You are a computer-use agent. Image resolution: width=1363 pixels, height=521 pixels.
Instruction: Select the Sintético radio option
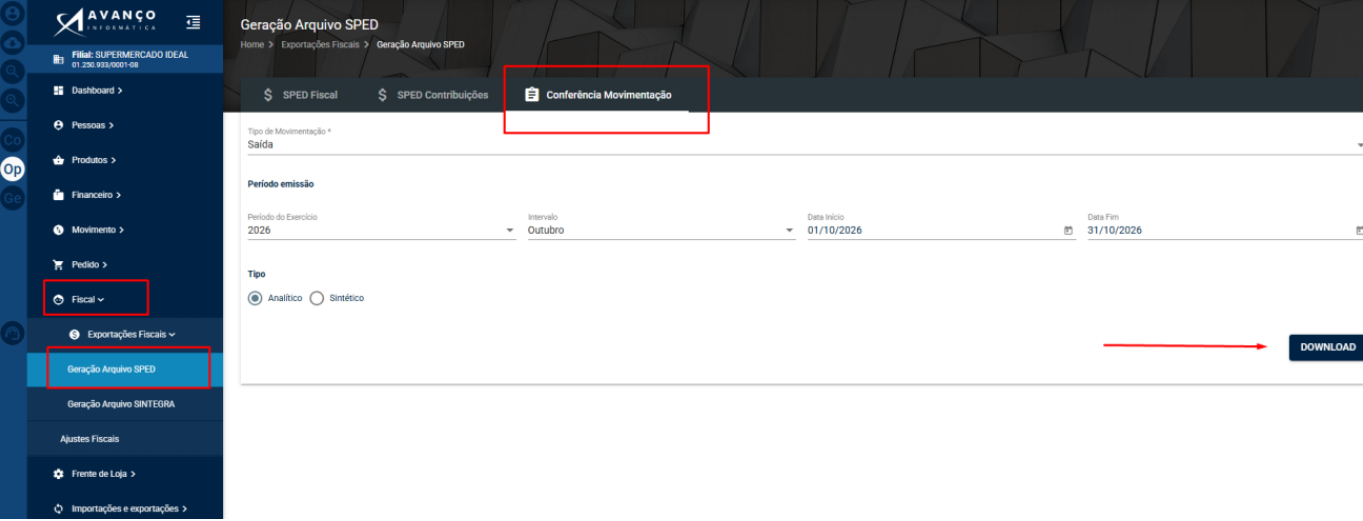(x=317, y=298)
